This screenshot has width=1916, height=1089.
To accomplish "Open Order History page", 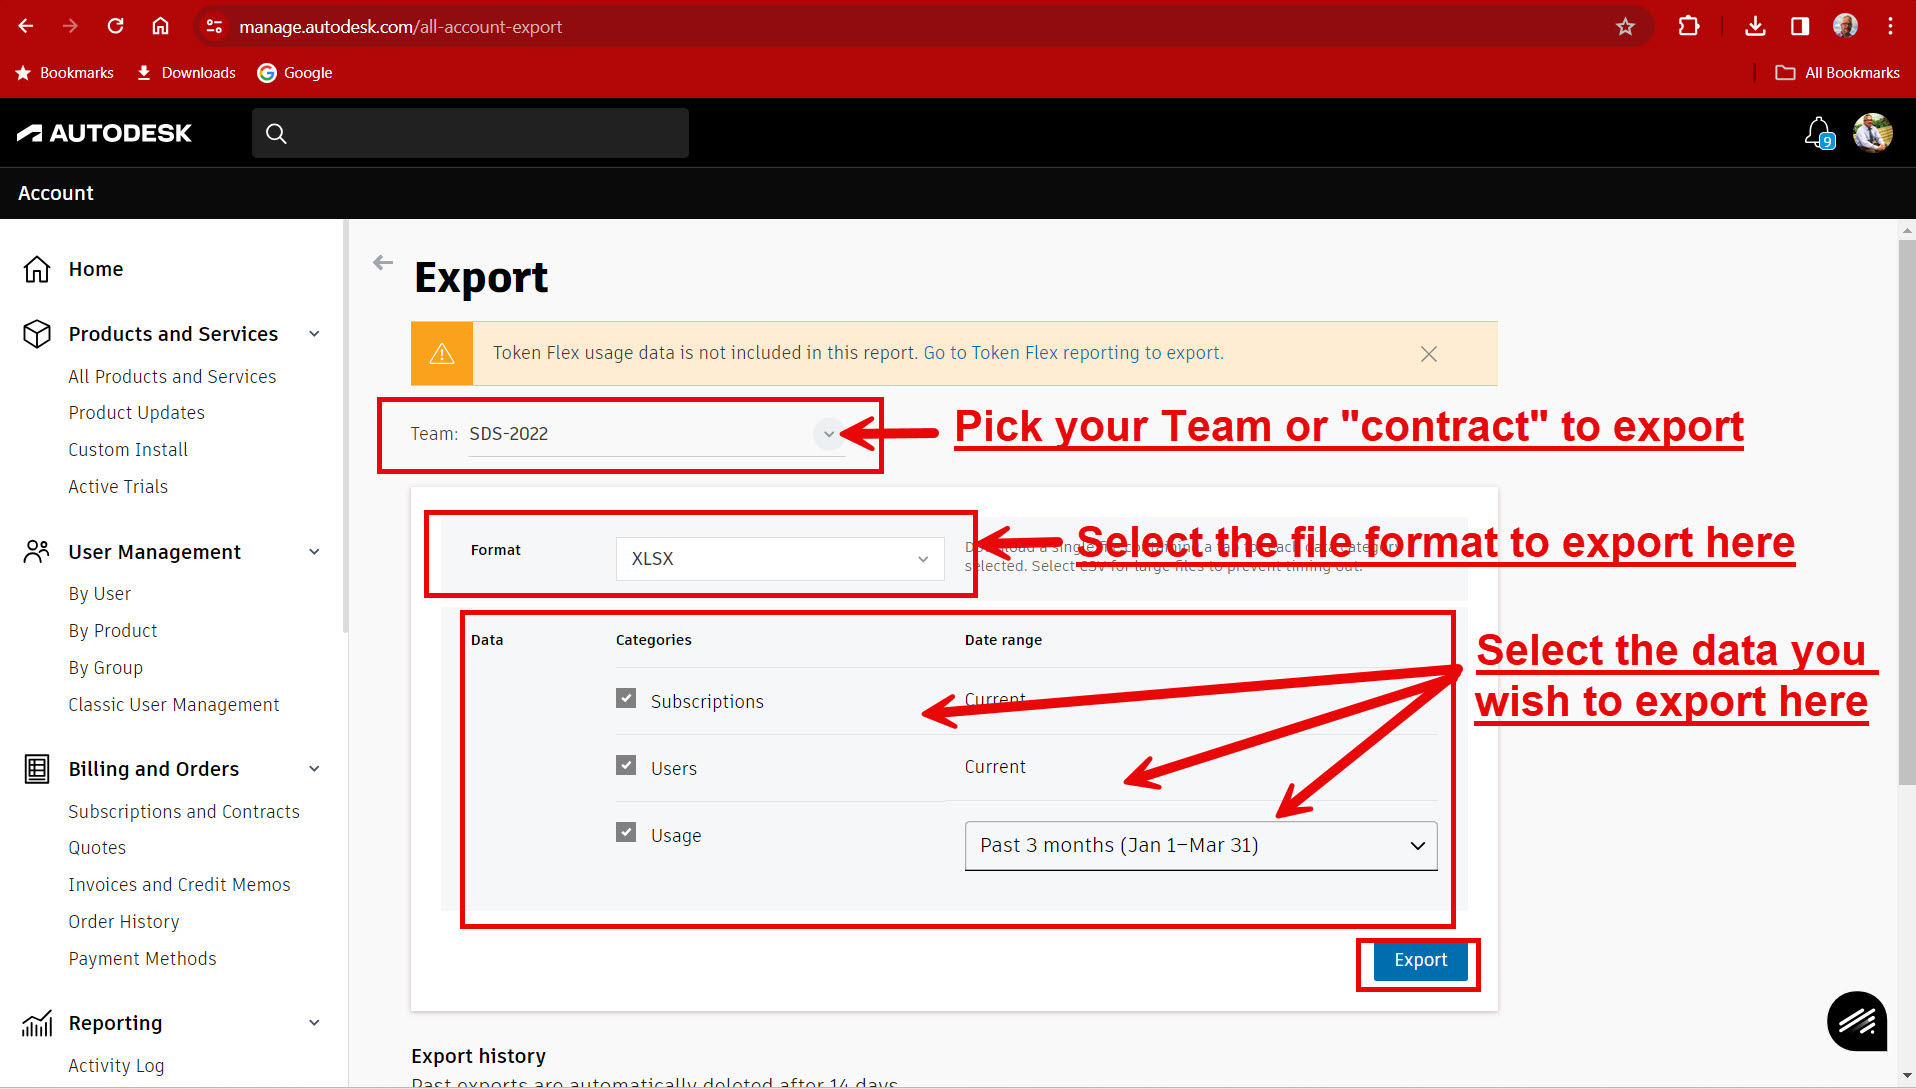I will pos(124,922).
